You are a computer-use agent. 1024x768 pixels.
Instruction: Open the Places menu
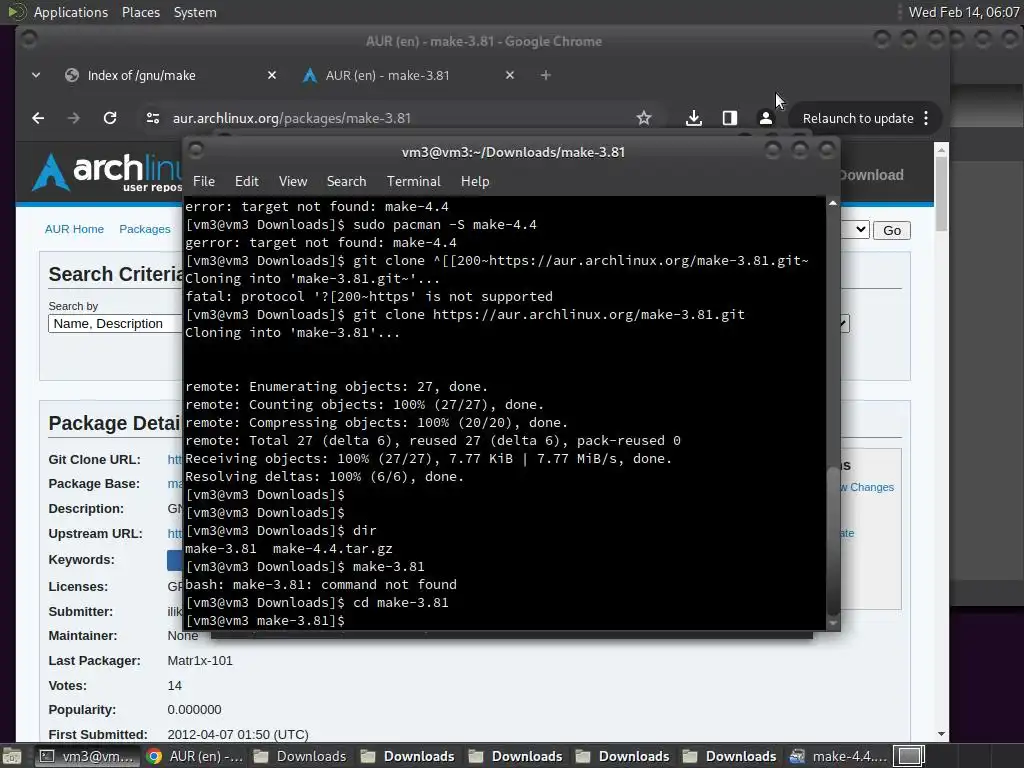point(140,12)
